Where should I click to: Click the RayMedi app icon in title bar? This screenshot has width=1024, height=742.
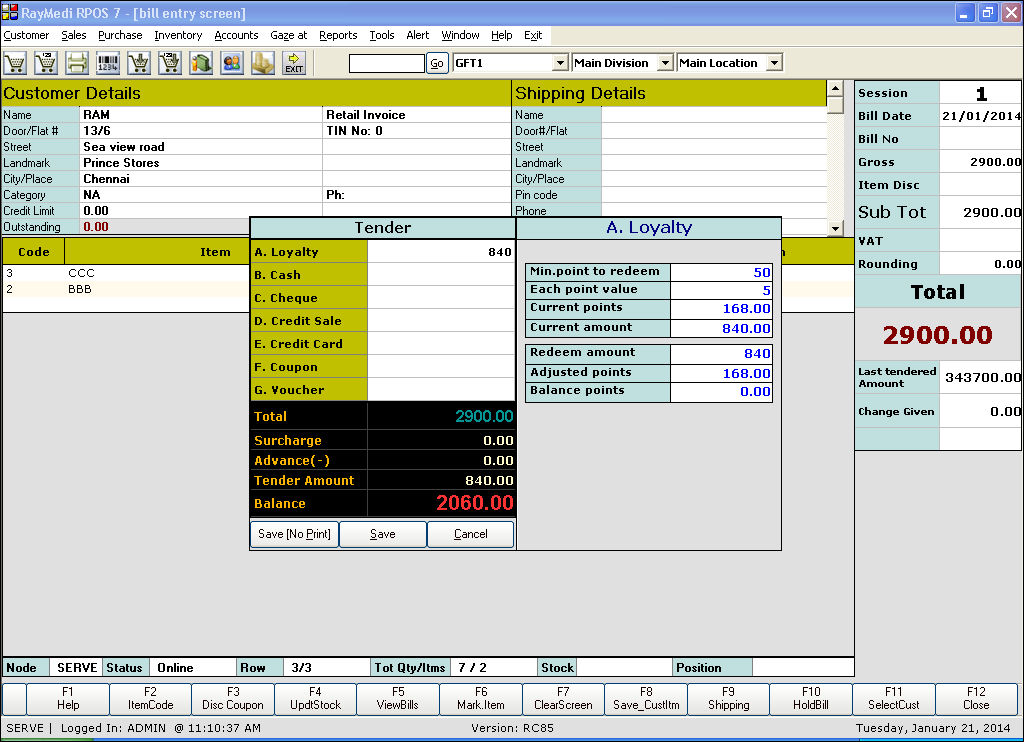coord(10,13)
